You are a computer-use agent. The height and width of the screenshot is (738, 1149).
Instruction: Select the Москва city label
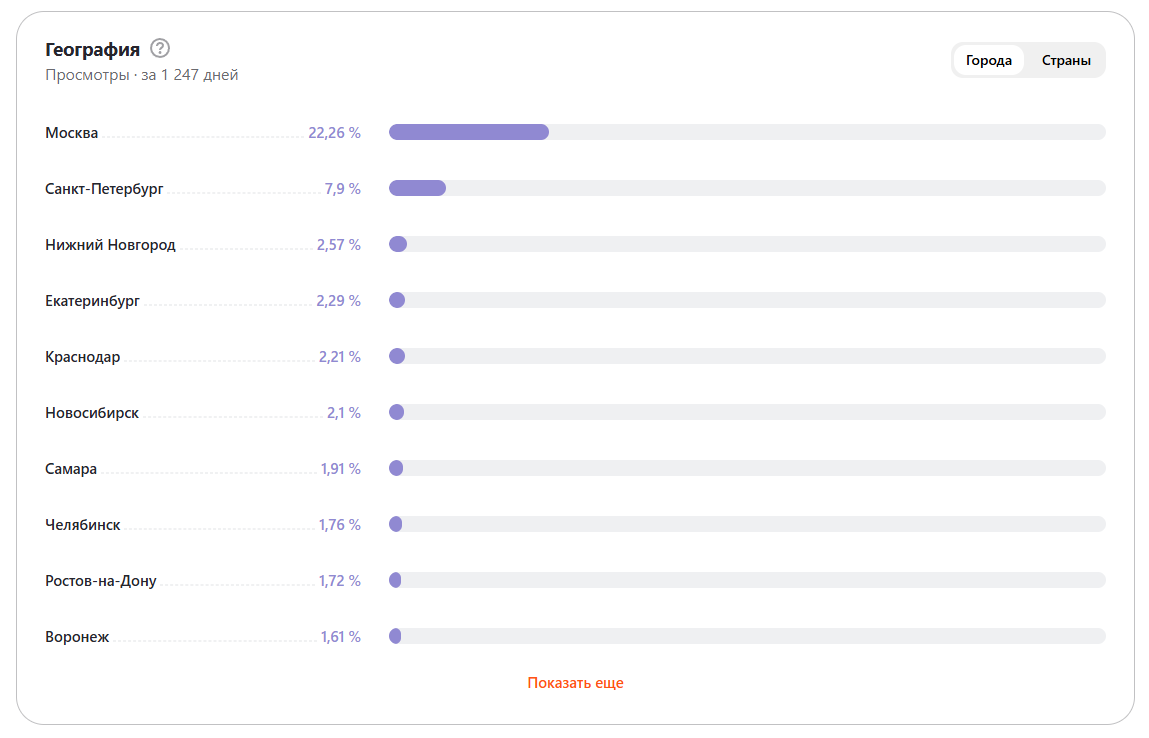coord(72,133)
